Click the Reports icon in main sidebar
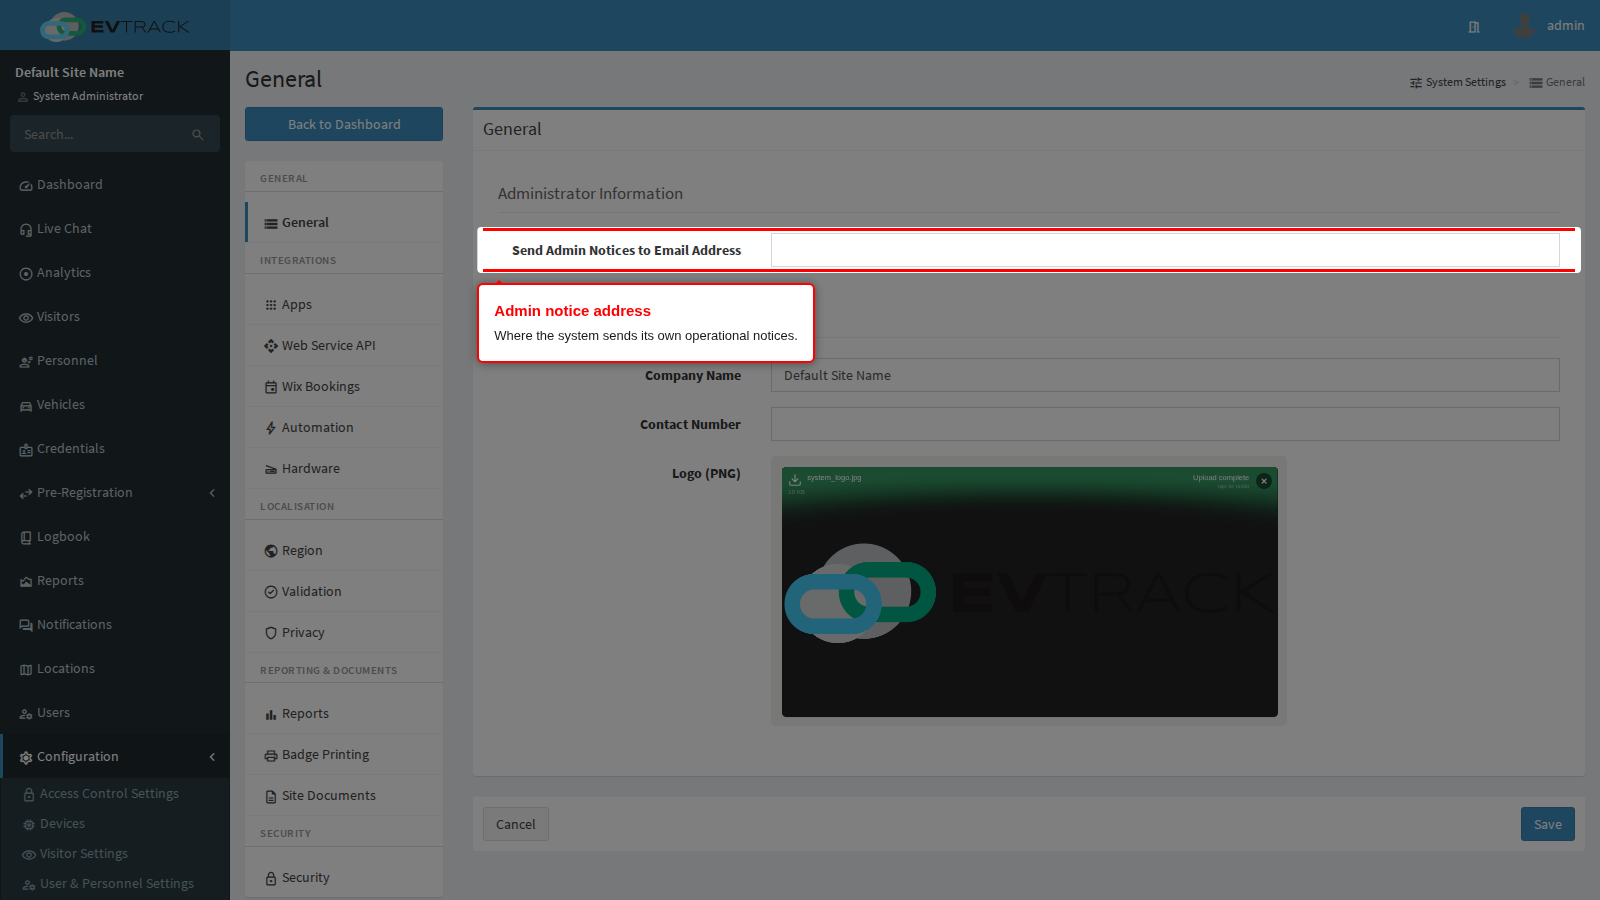 point(26,582)
